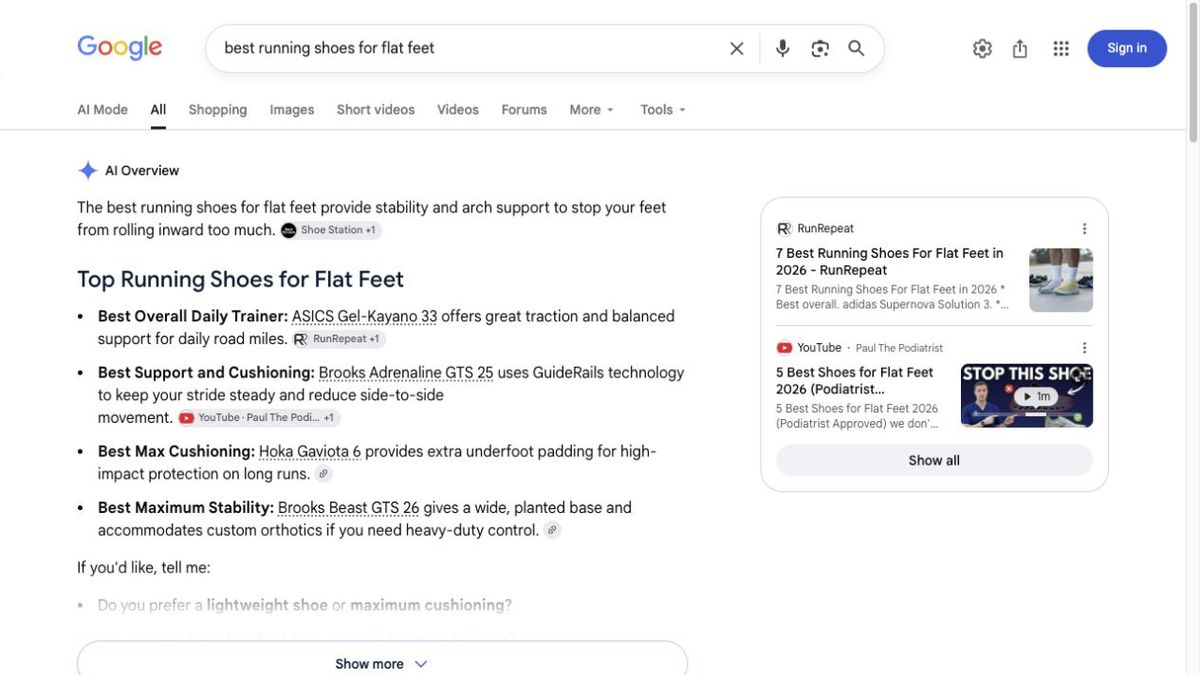Image resolution: width=1200 pixels, height=675 pixels.
Task: Expand AI Overview with Show more
Action: (x=382, y=663)
